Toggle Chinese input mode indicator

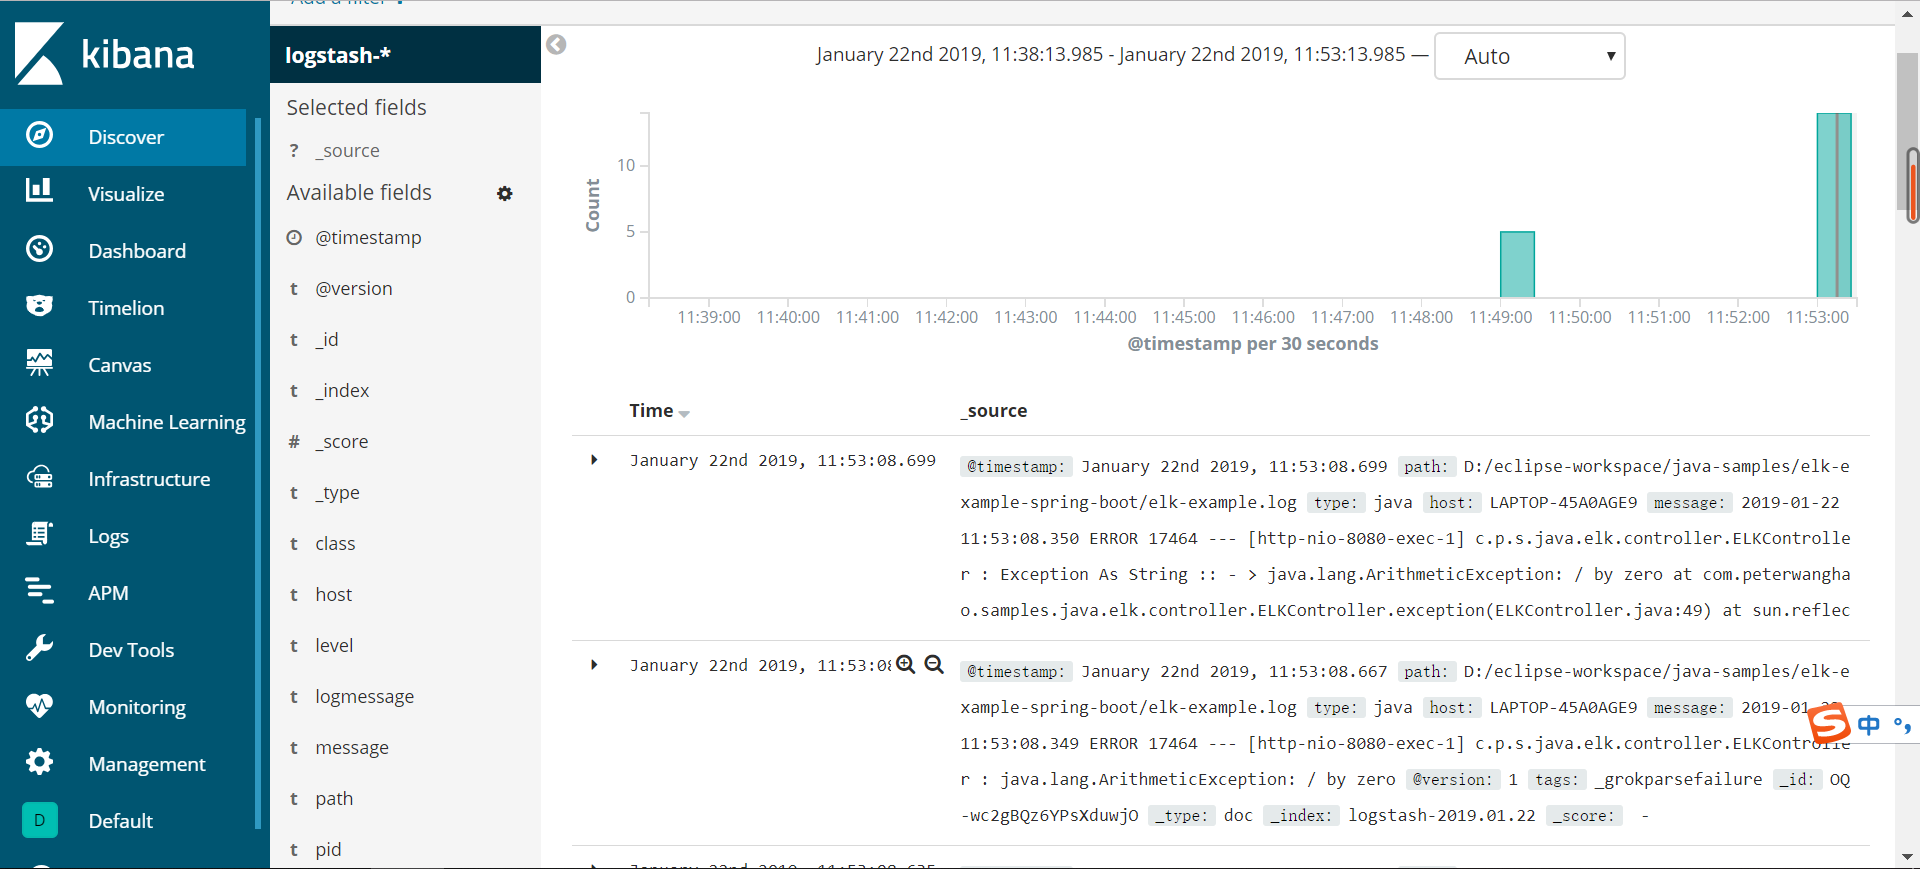(x=1869, y=725)
